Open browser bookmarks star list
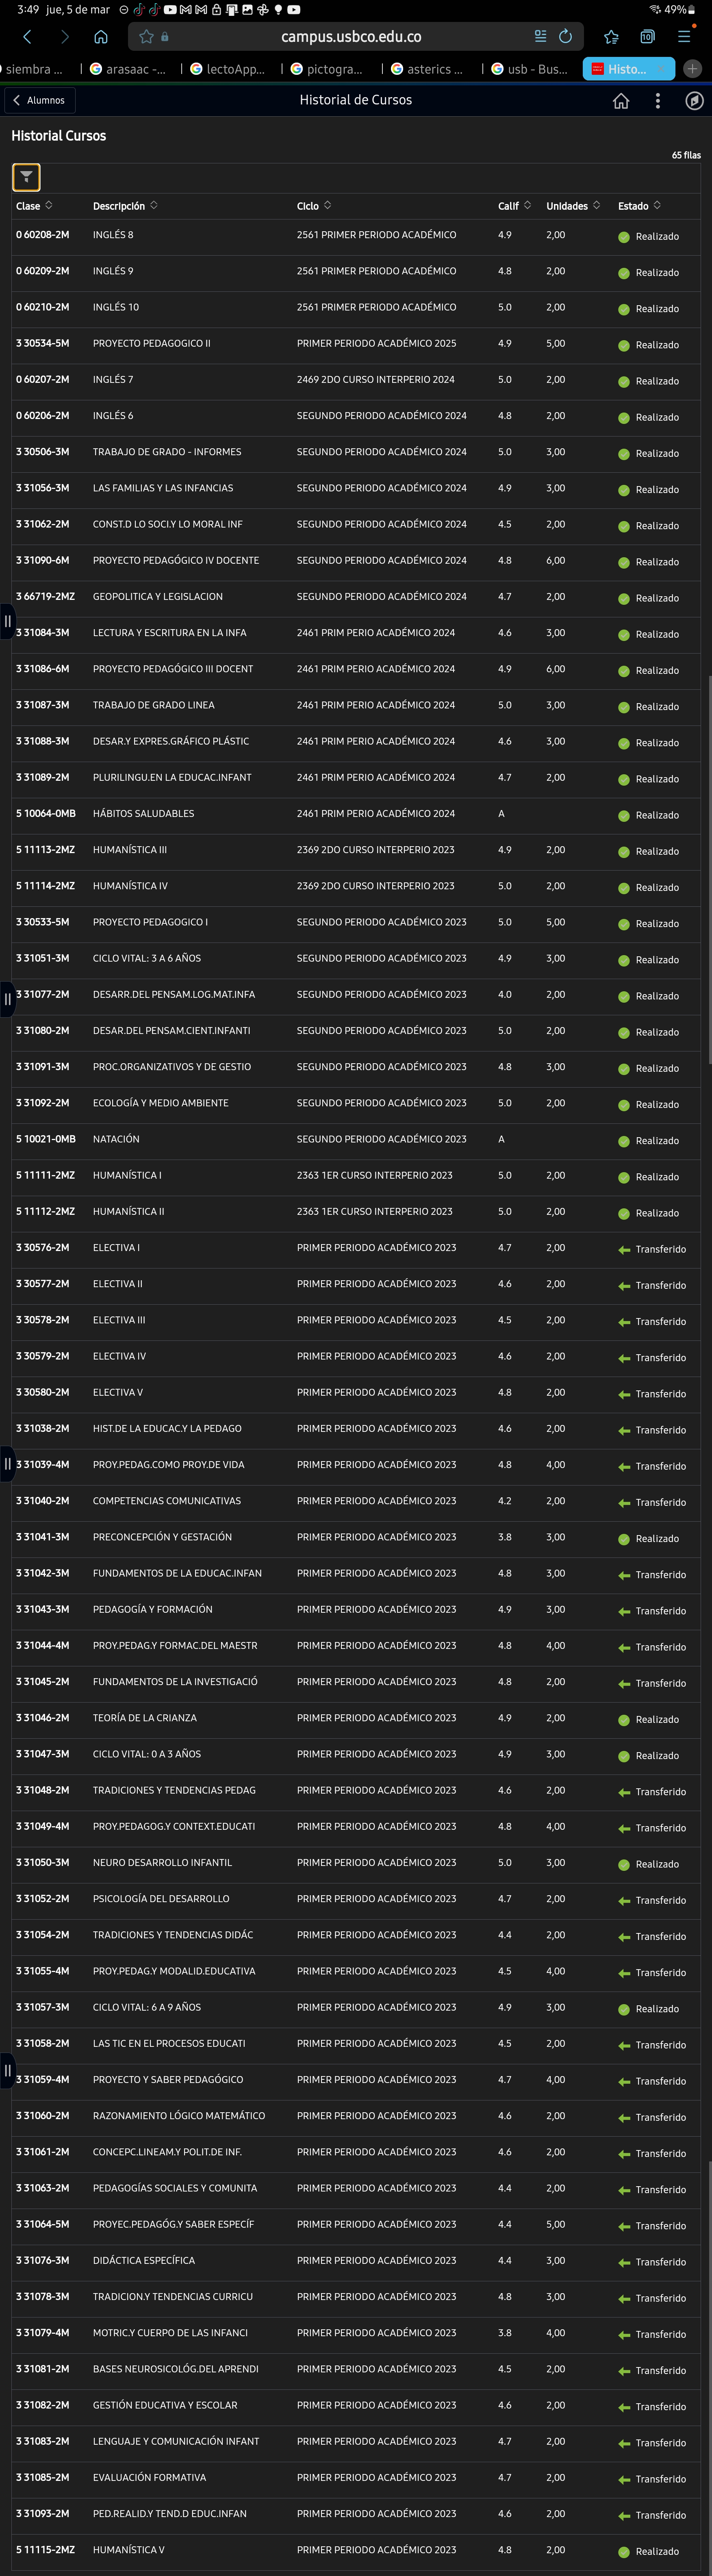 point(611,37)
